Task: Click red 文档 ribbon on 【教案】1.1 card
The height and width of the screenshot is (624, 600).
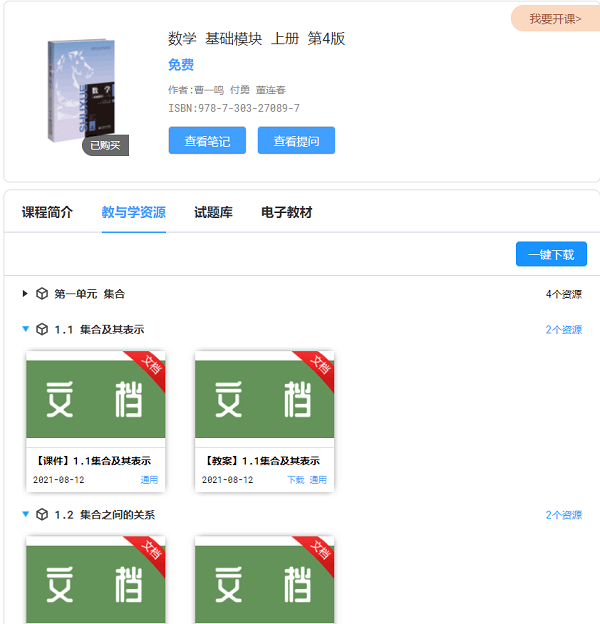Action: pyautogui.click(x=318, y=366)
